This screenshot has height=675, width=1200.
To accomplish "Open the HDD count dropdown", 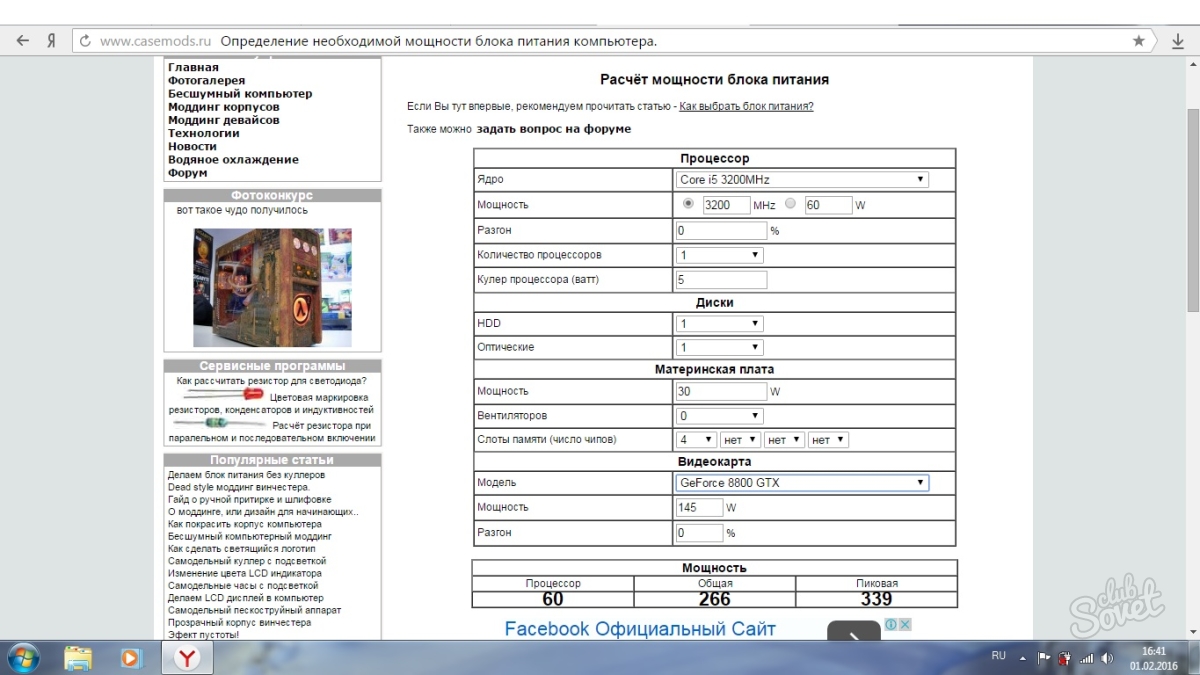I will click(x=720, y=324).
